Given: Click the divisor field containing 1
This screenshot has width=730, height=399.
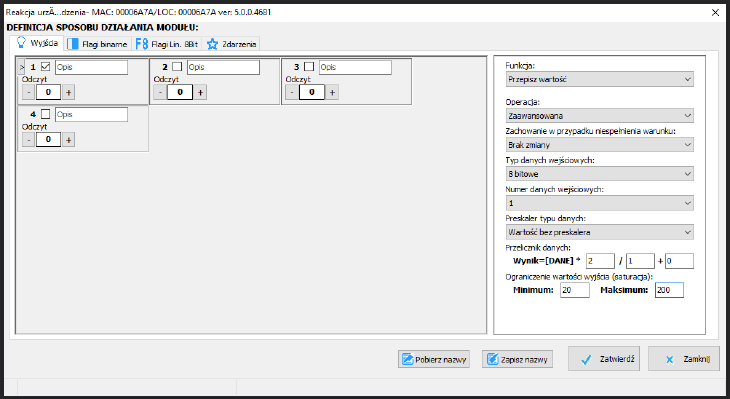Looking at the screenshot, I should tap(640, 261).
